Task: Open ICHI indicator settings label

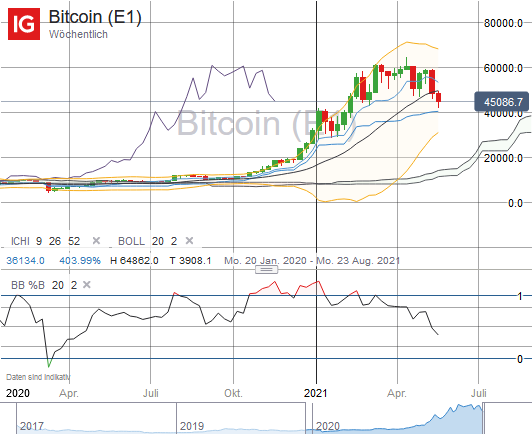Action: [x=45, y=241]
